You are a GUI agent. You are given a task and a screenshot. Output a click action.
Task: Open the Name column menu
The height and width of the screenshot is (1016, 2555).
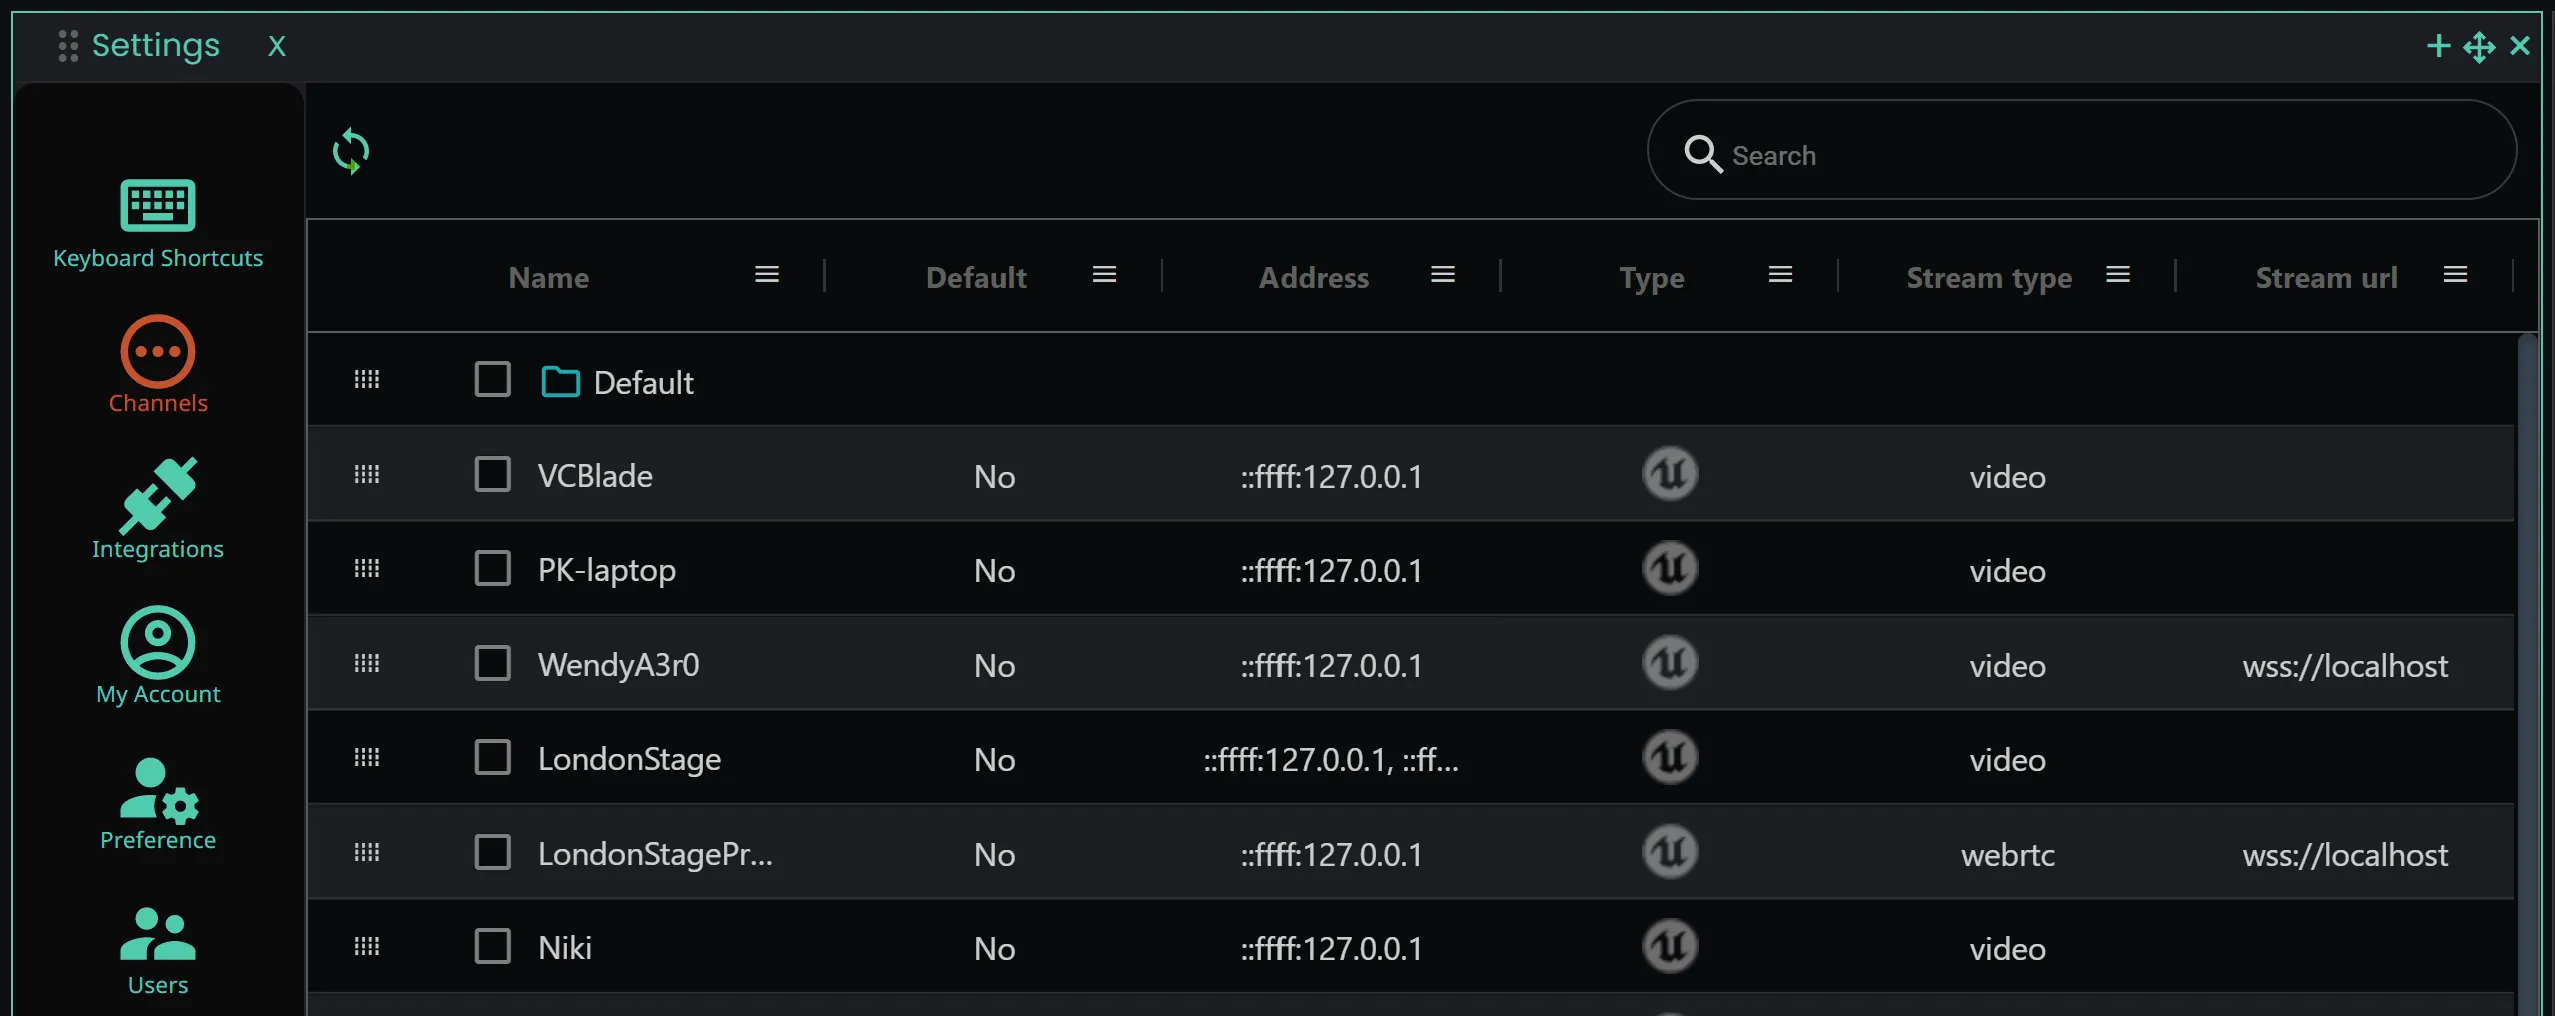(x=766, y=274)
